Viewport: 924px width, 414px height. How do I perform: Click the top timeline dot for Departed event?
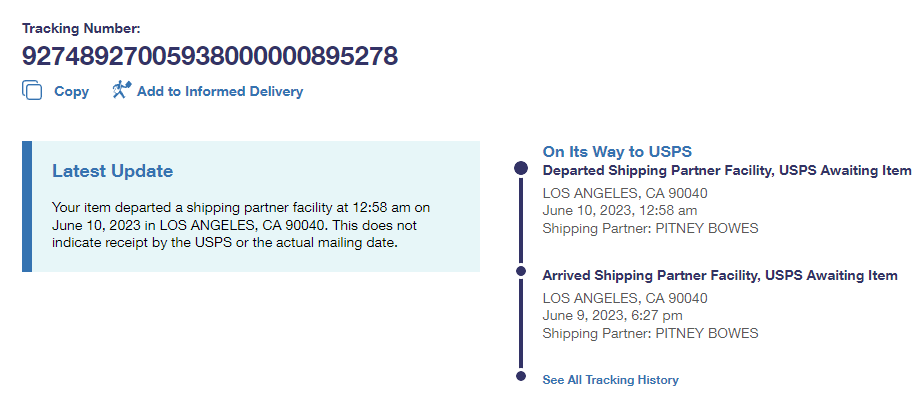coord(520,169)
